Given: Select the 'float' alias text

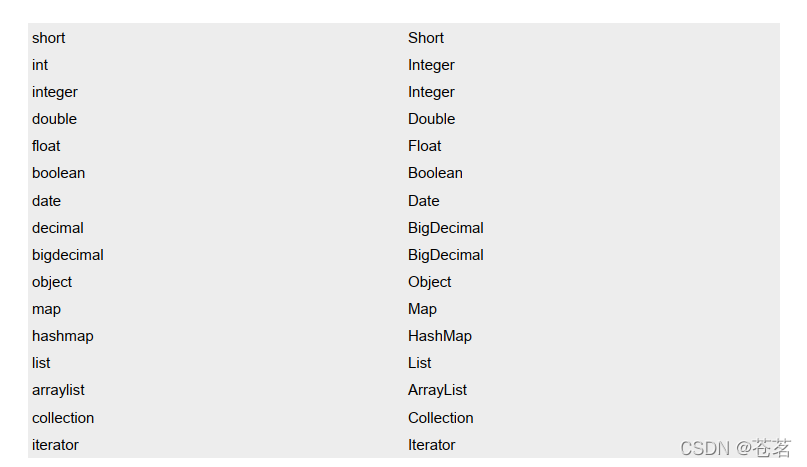Looking at the screenshot, I should [x=46, y=146].
